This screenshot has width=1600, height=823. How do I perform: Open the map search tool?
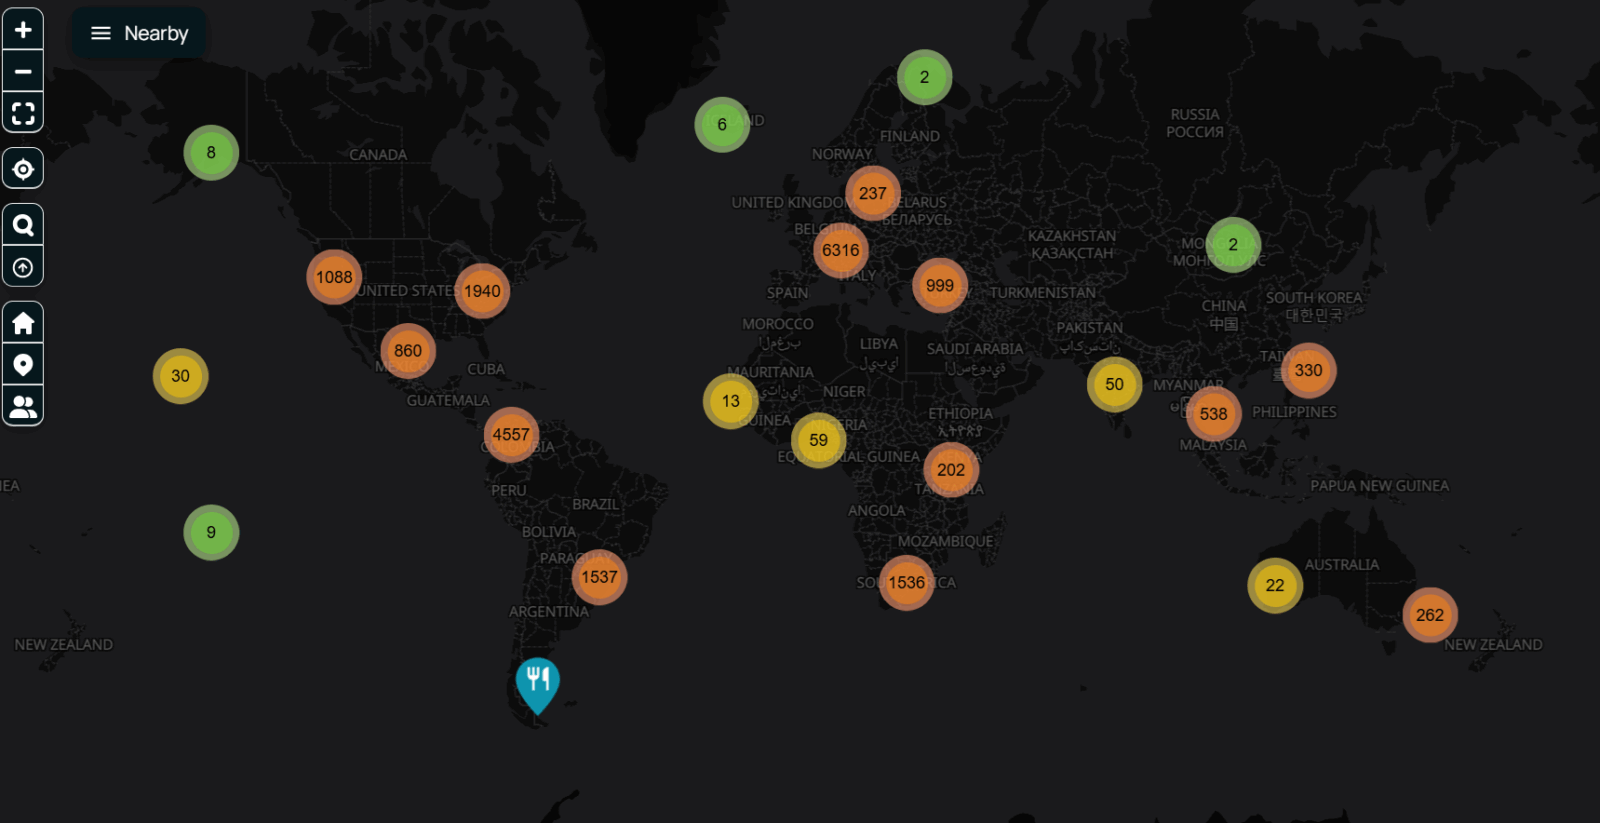click(x=23, y=226)
